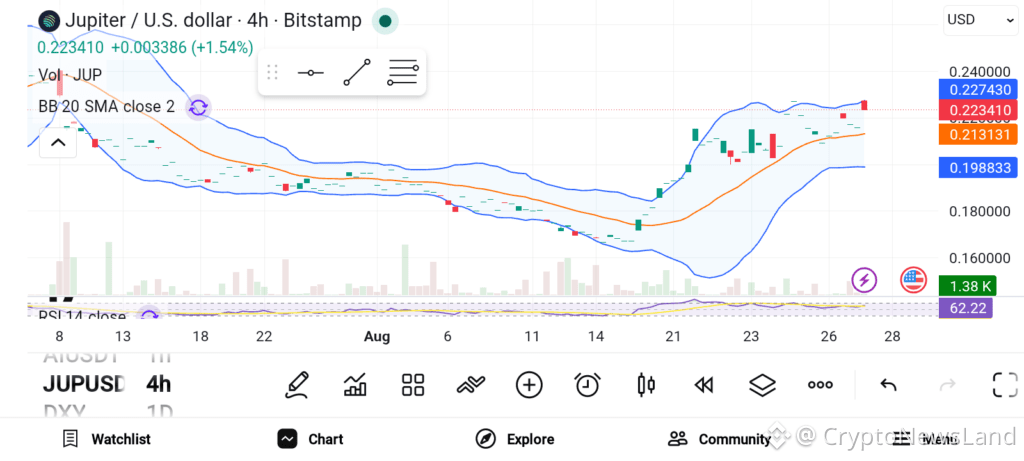Click the Bollinger Bands refresh icon

tap(198, 107)
